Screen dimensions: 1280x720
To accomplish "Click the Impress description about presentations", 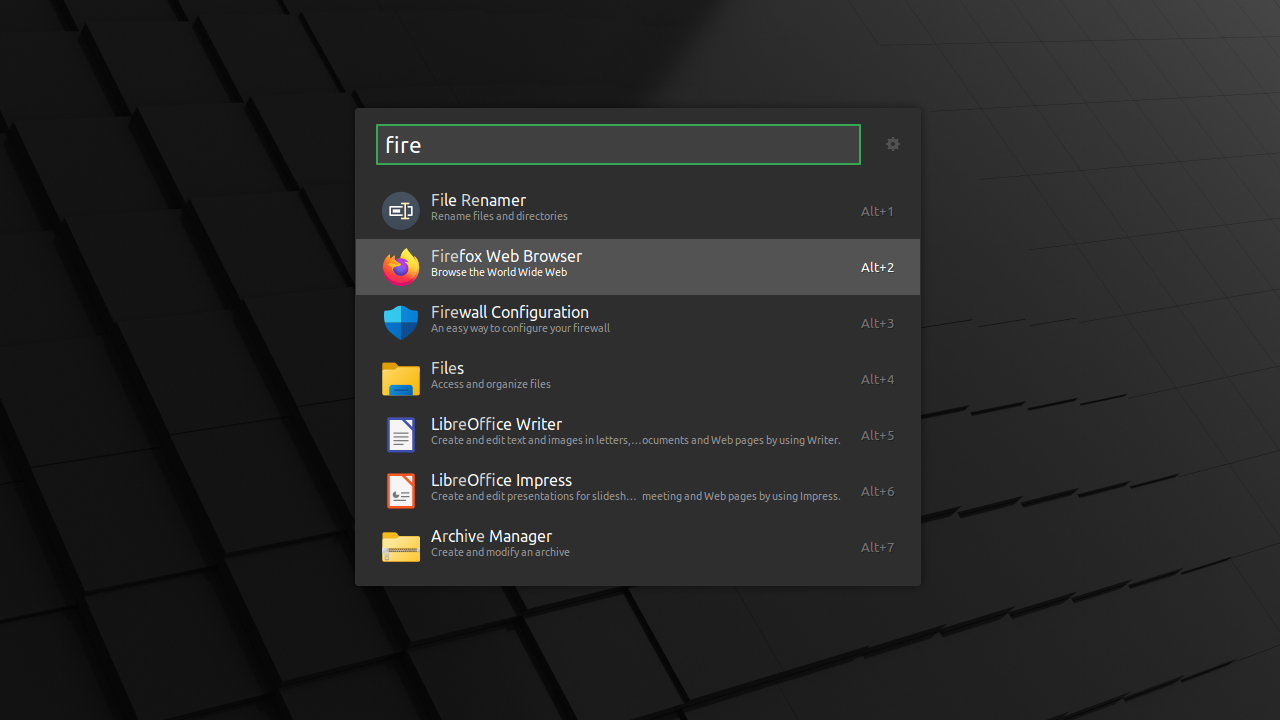I will pyautogui.click(x=636, y=496).
